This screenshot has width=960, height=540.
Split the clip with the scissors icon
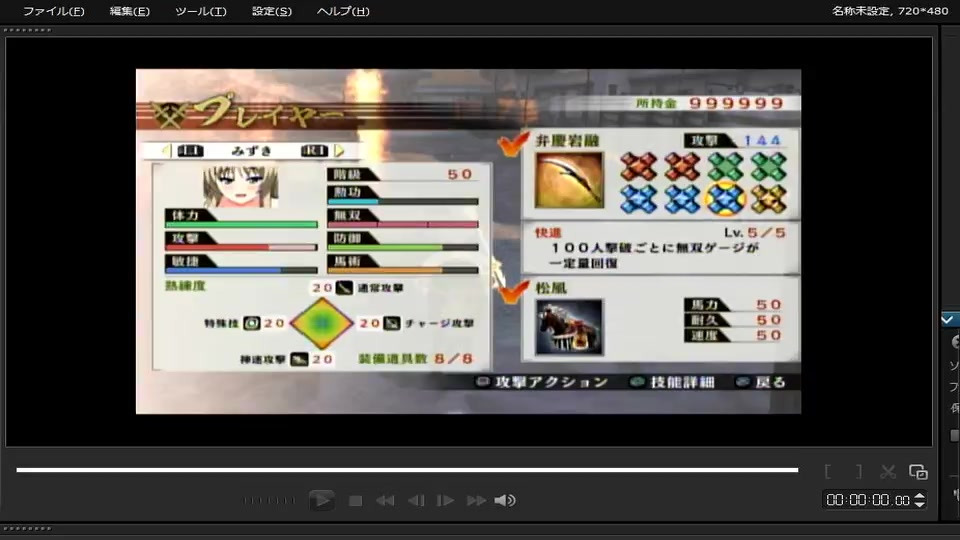pos(888,471)
